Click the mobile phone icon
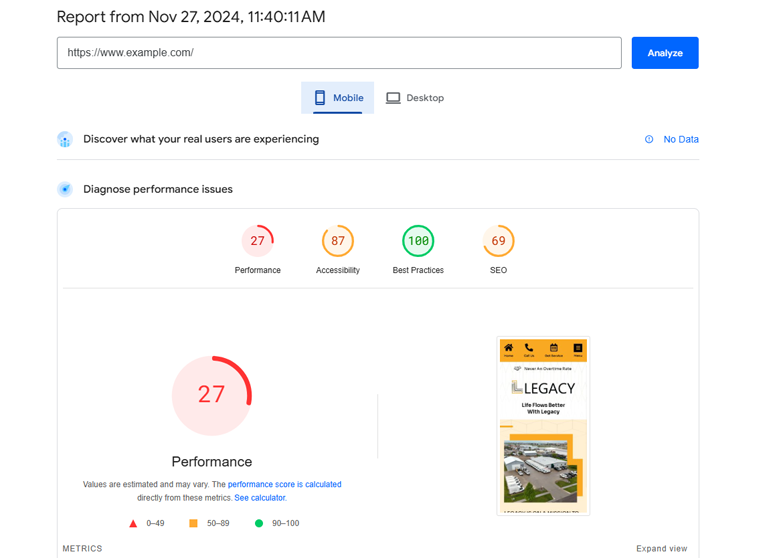Screen dimensions: 760x558 (320, 98)
